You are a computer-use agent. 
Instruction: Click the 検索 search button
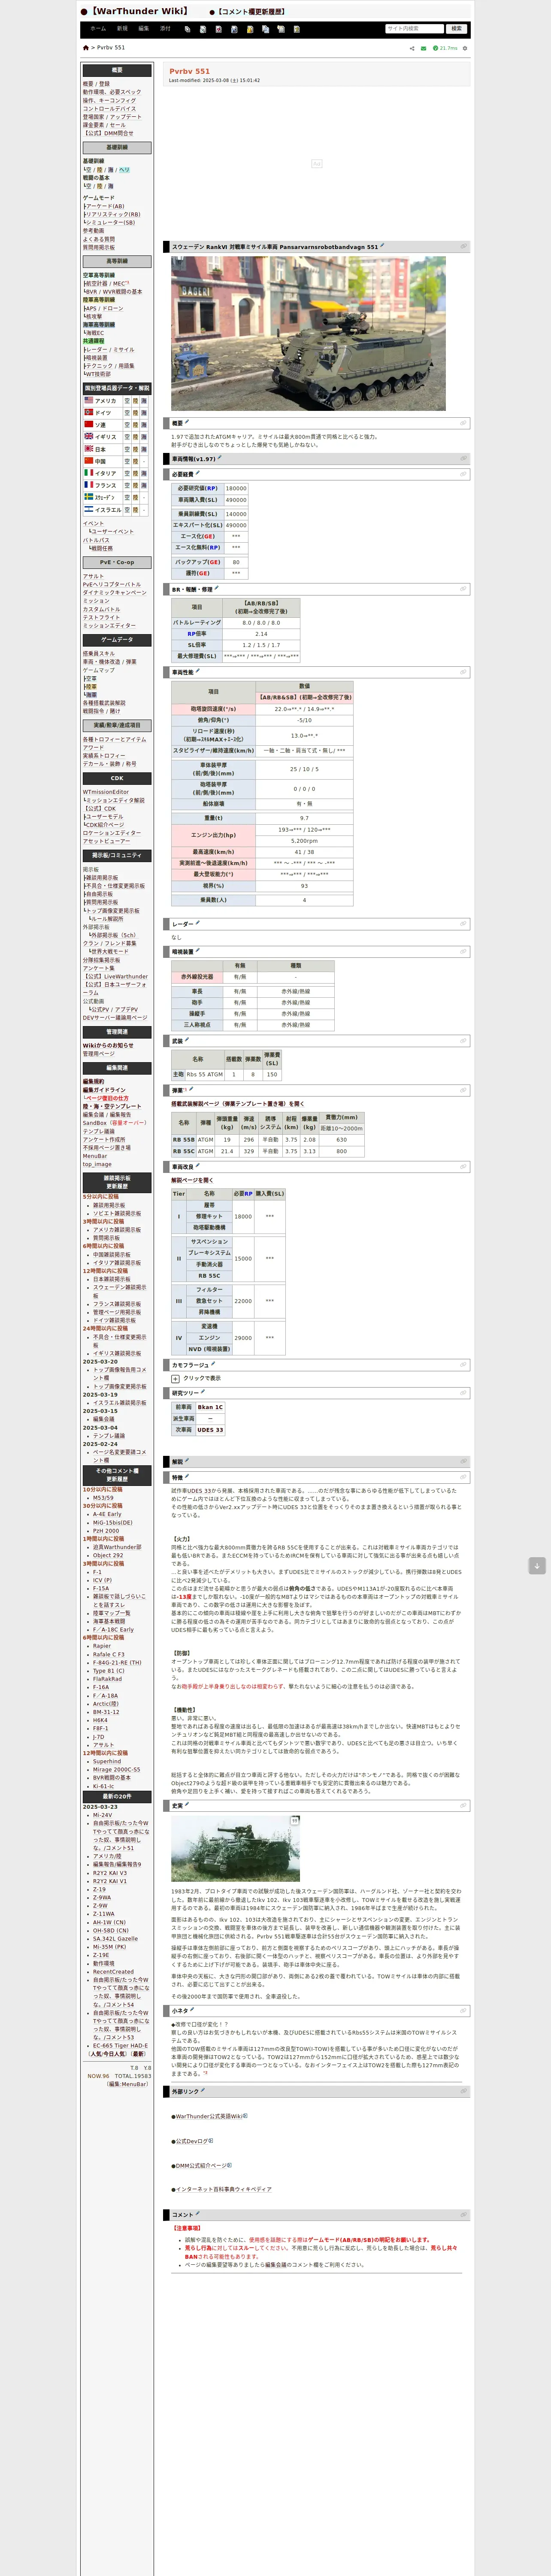tap(457, 29)
